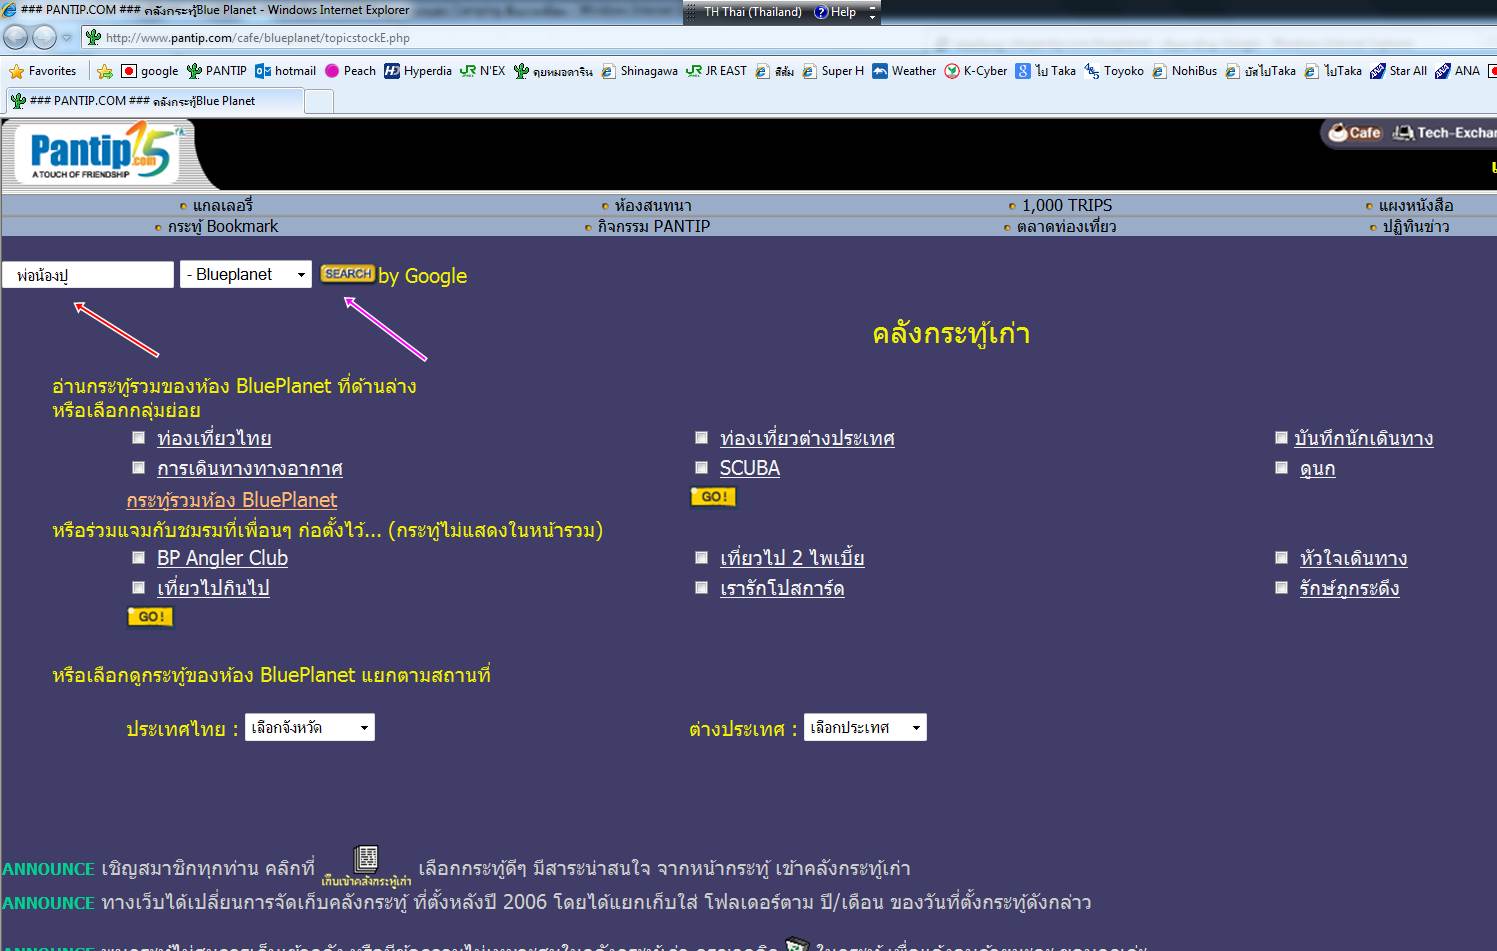Viewport: 1497px width, 951px height.
Task: Open the 1,000 TRIPS menu link
Action: coord(1066,205)
